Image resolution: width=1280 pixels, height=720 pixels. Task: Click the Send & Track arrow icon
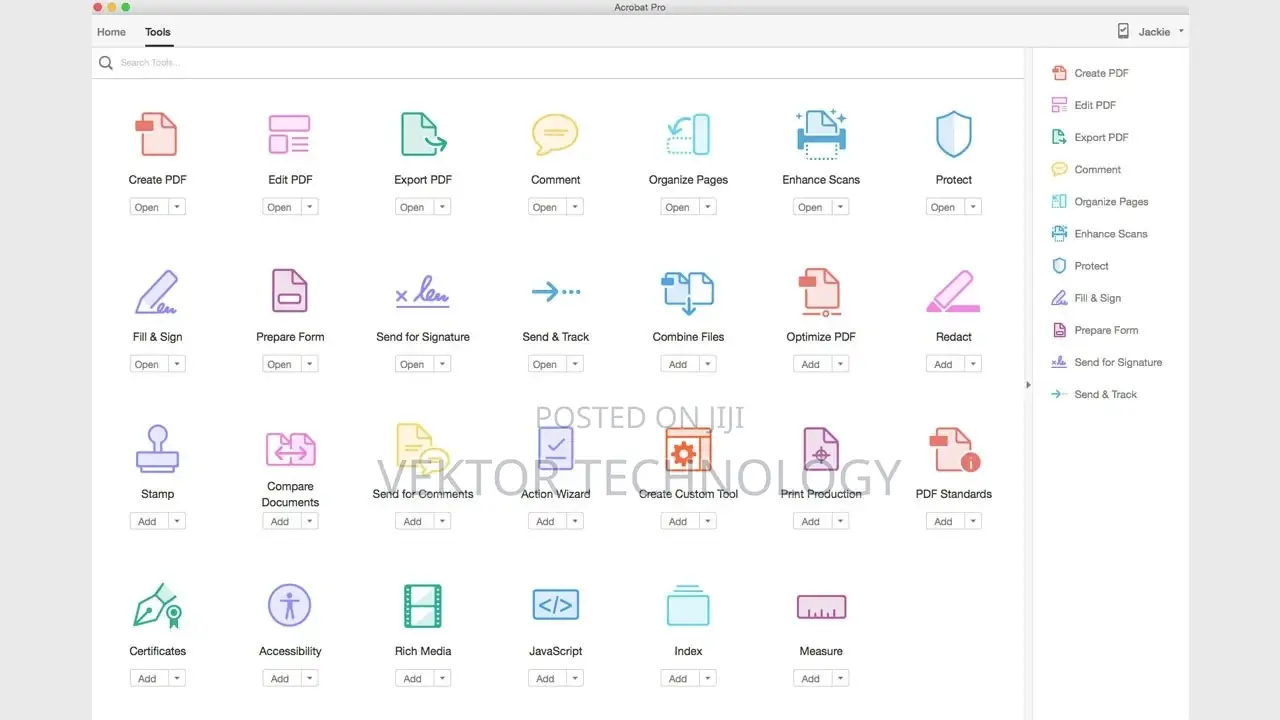[555, 292]
